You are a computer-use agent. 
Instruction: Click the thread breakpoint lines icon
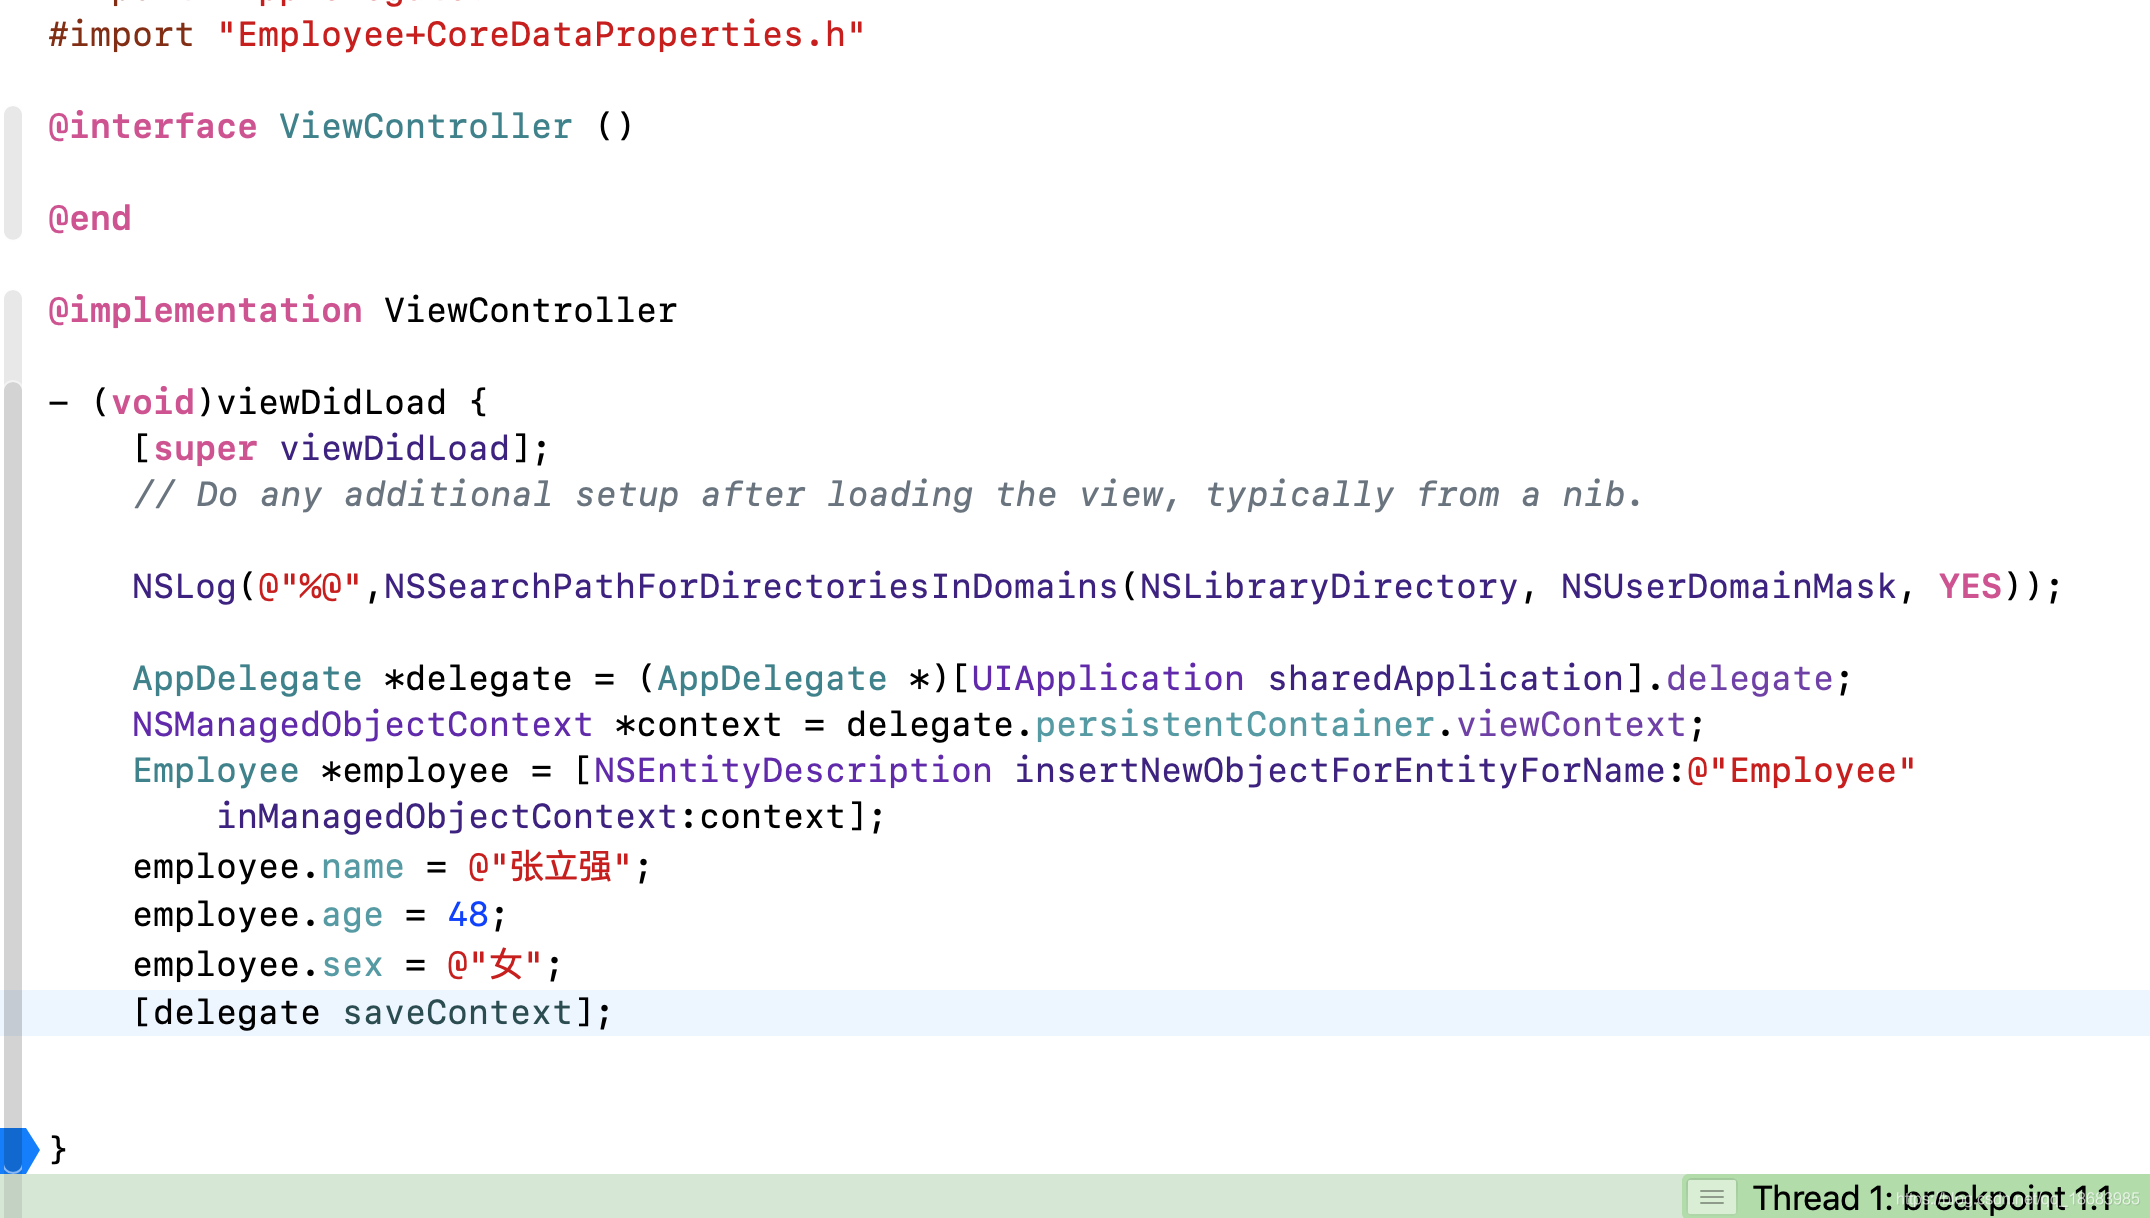tap(1711, 1197)
